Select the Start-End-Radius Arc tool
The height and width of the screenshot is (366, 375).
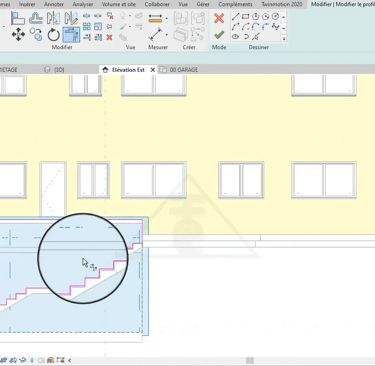click(x=235, y=27)
